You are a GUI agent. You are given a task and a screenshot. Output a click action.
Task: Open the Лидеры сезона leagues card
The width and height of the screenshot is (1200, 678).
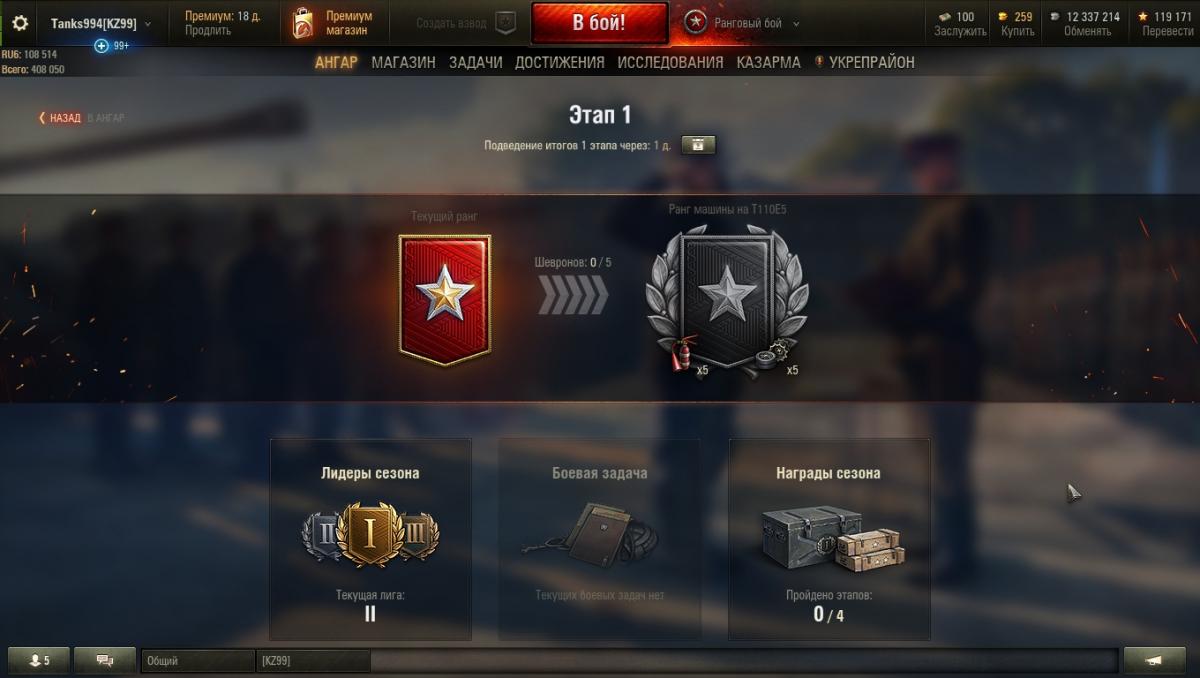pos(370,539)
